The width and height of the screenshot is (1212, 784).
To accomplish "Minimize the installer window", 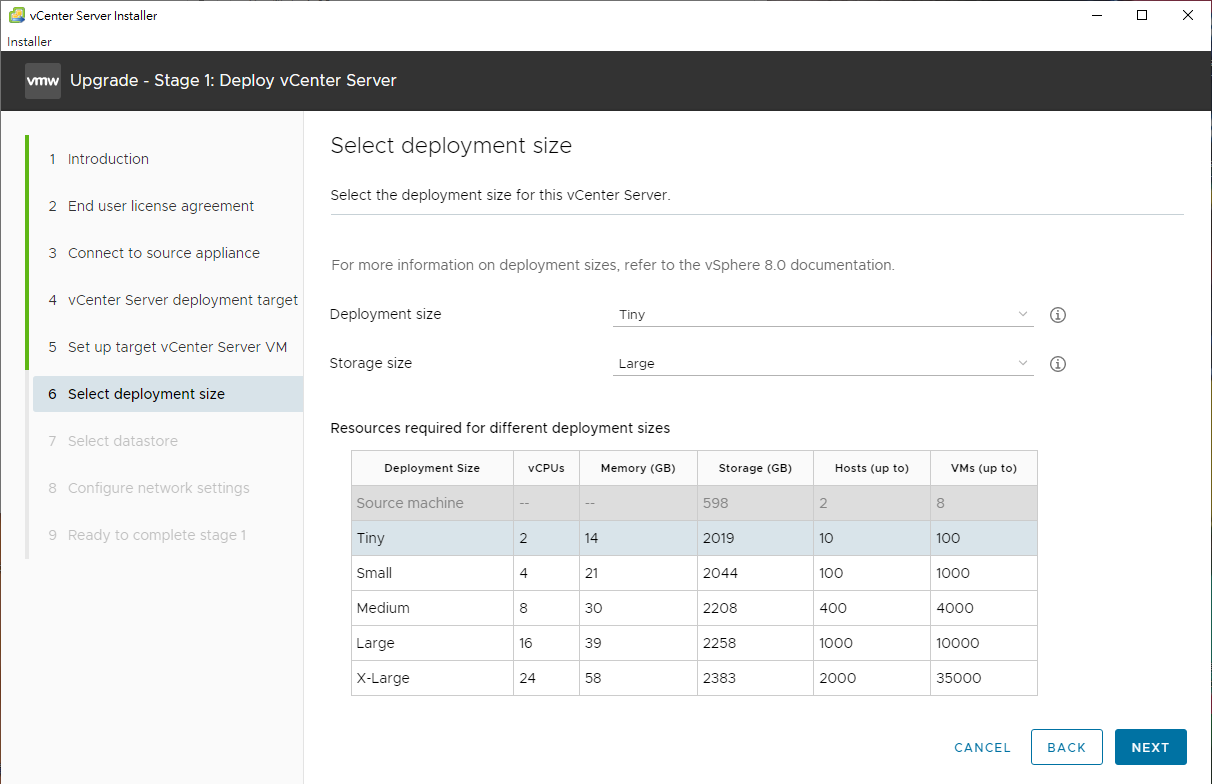I will tap(1096, 15).
